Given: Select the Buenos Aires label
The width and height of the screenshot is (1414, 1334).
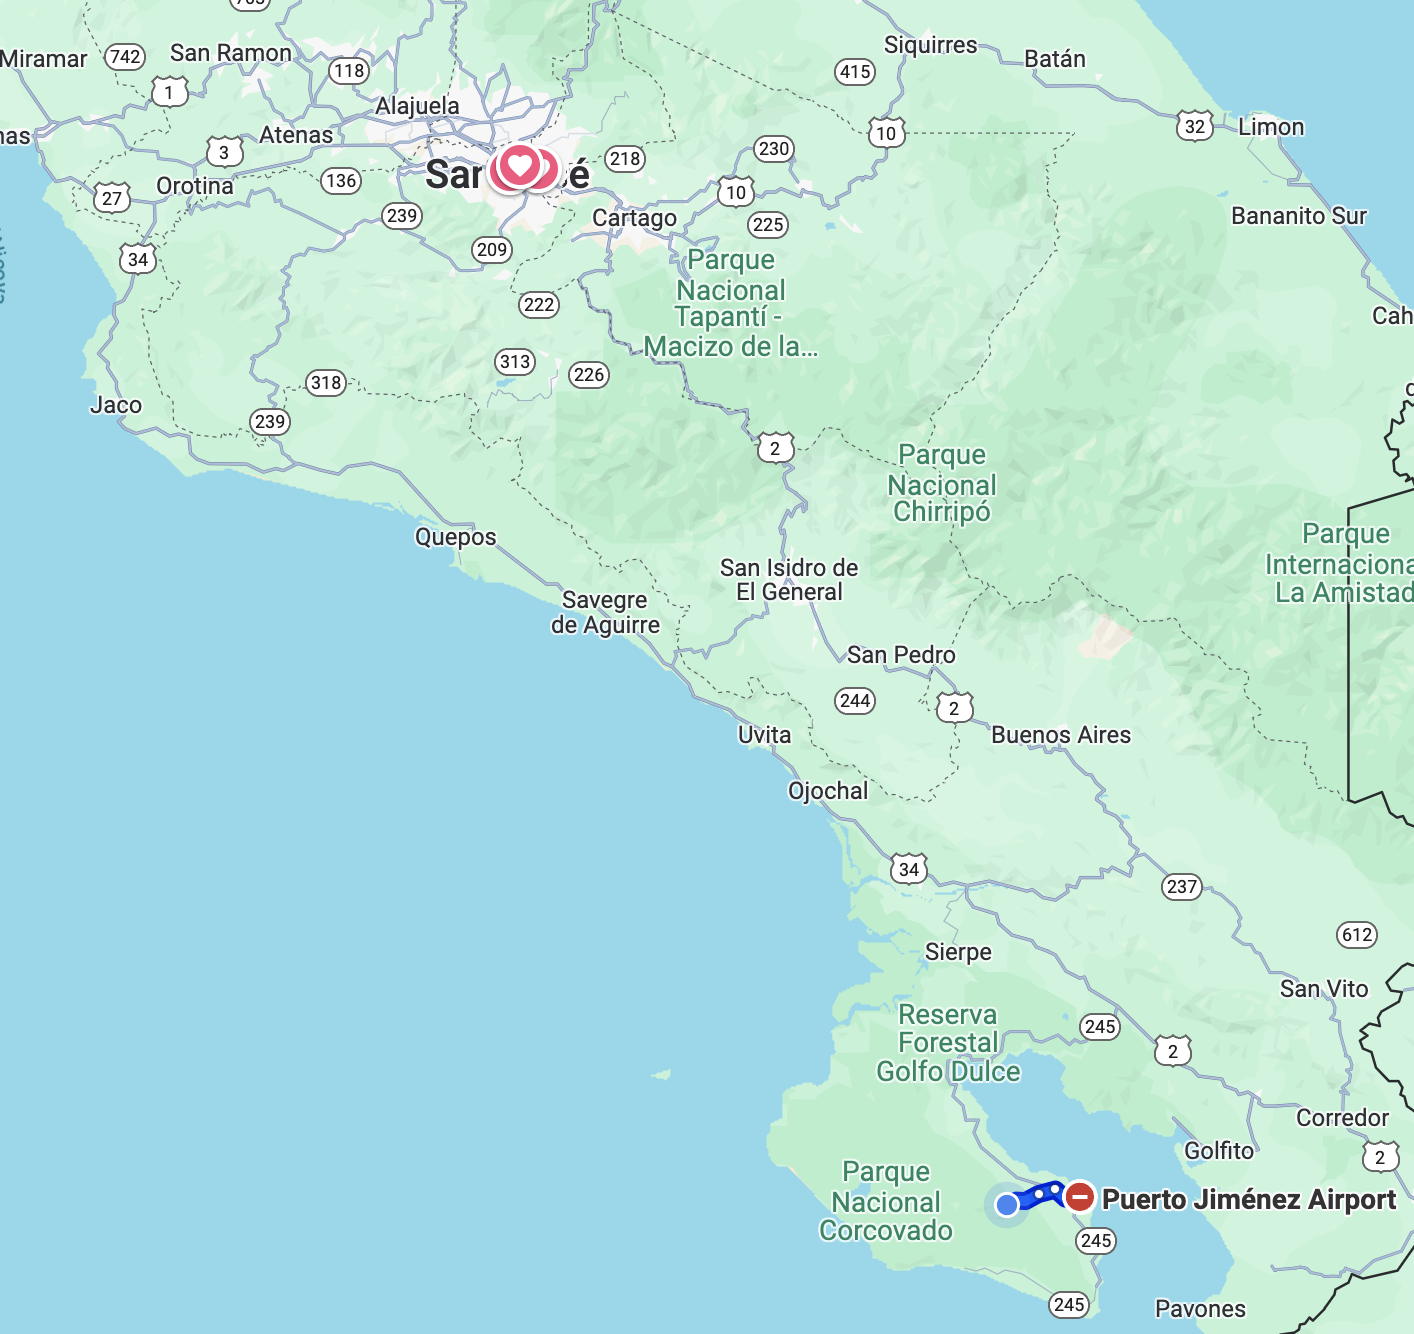Looking at the screenshot, I should tap(1061, 735).
